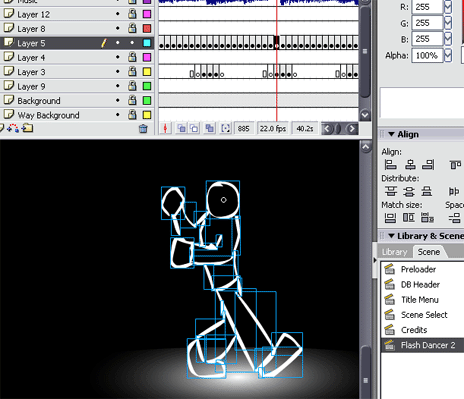Screen dimensions: 464x399
Task: Click the Preloader scene clapper icon
Action: click(x=389, y=269)
